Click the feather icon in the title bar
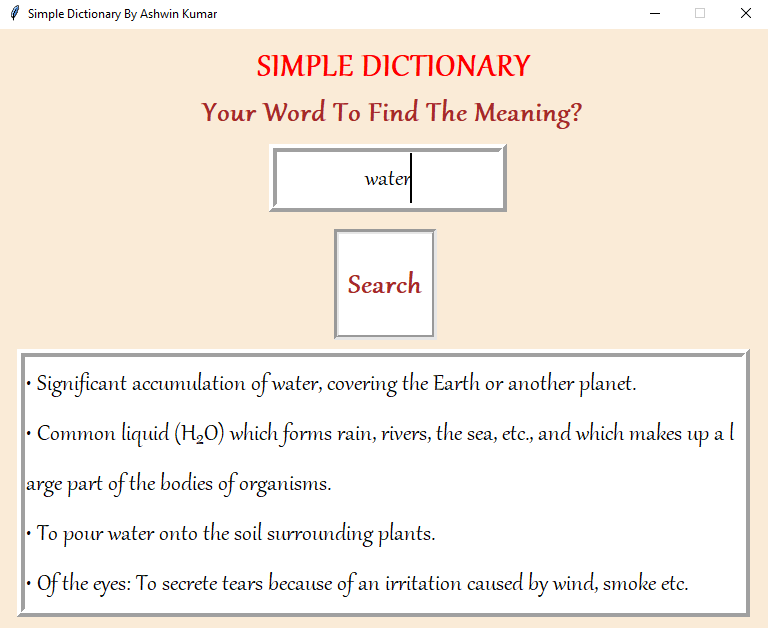The image size is (768, 628). [15, 13]
